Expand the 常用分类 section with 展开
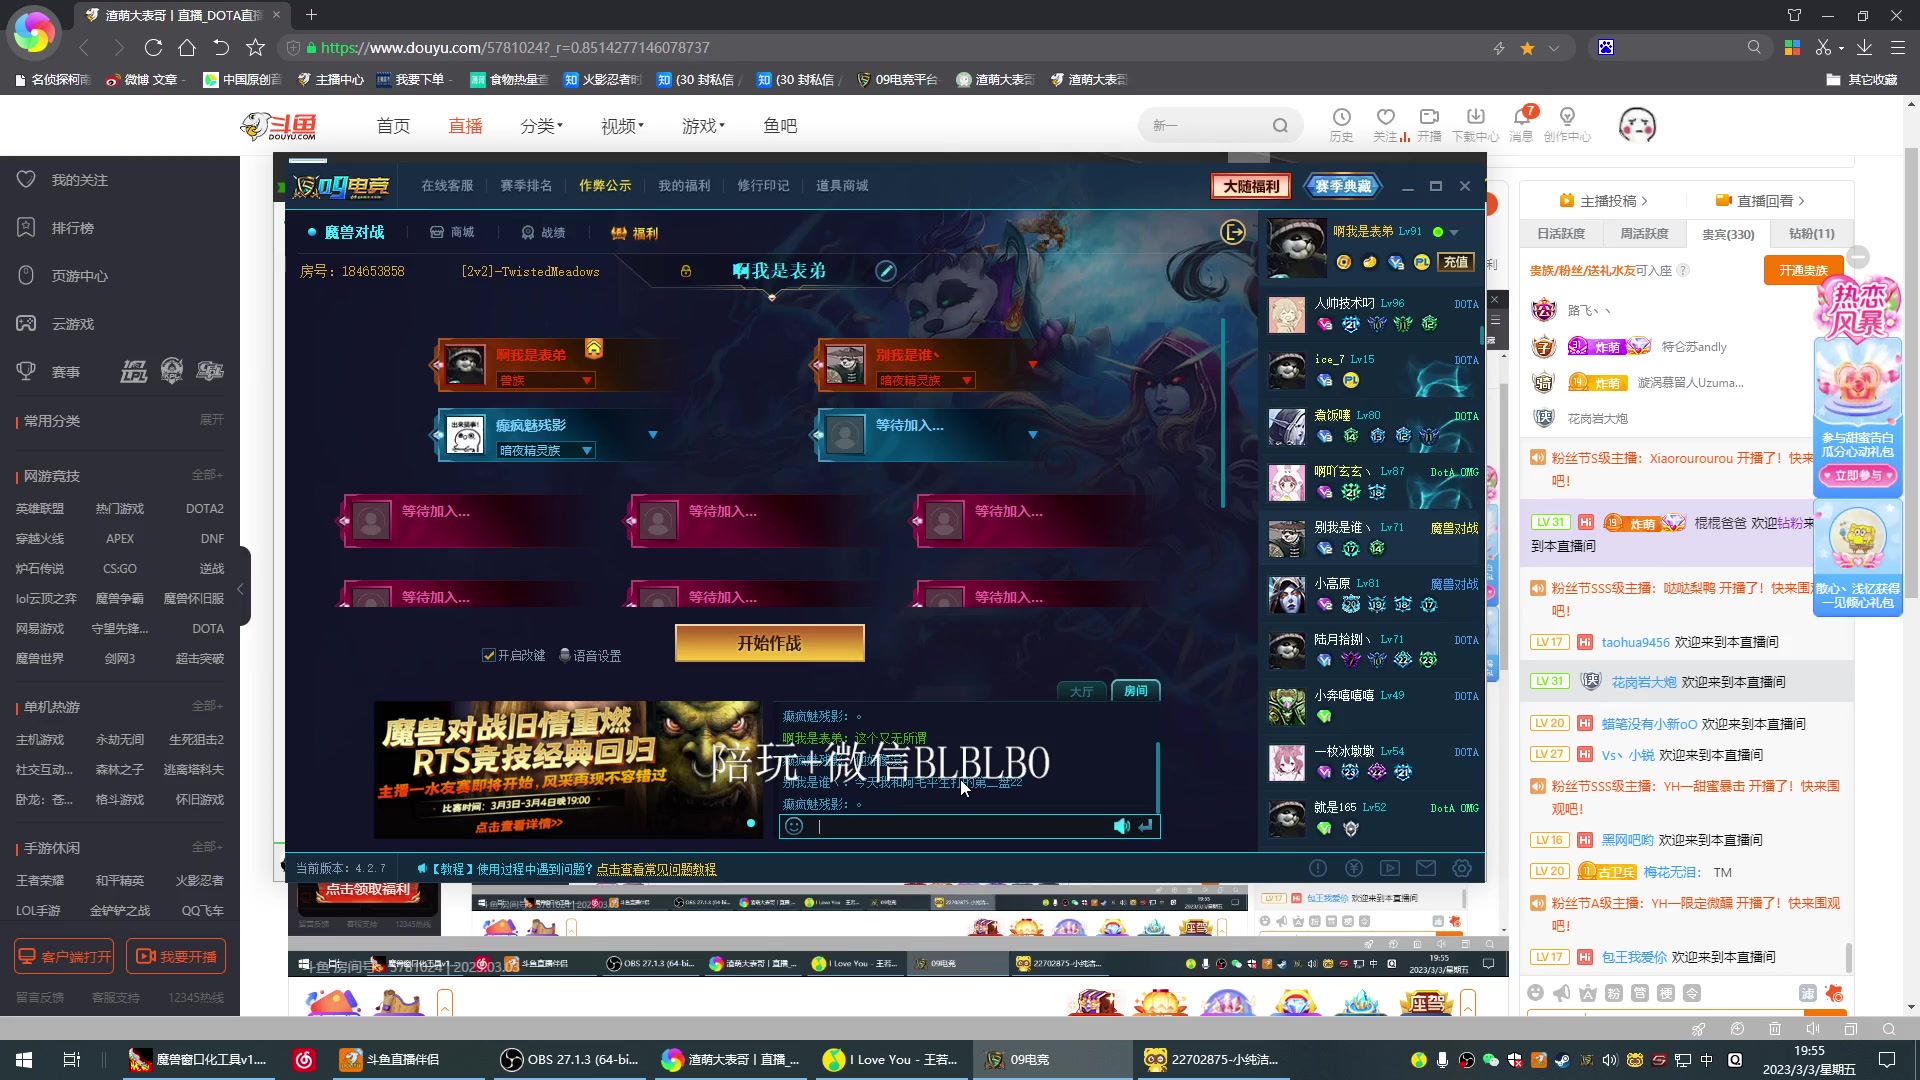1920x1080 pixels. pyautogui.click(x=211, y=420)
